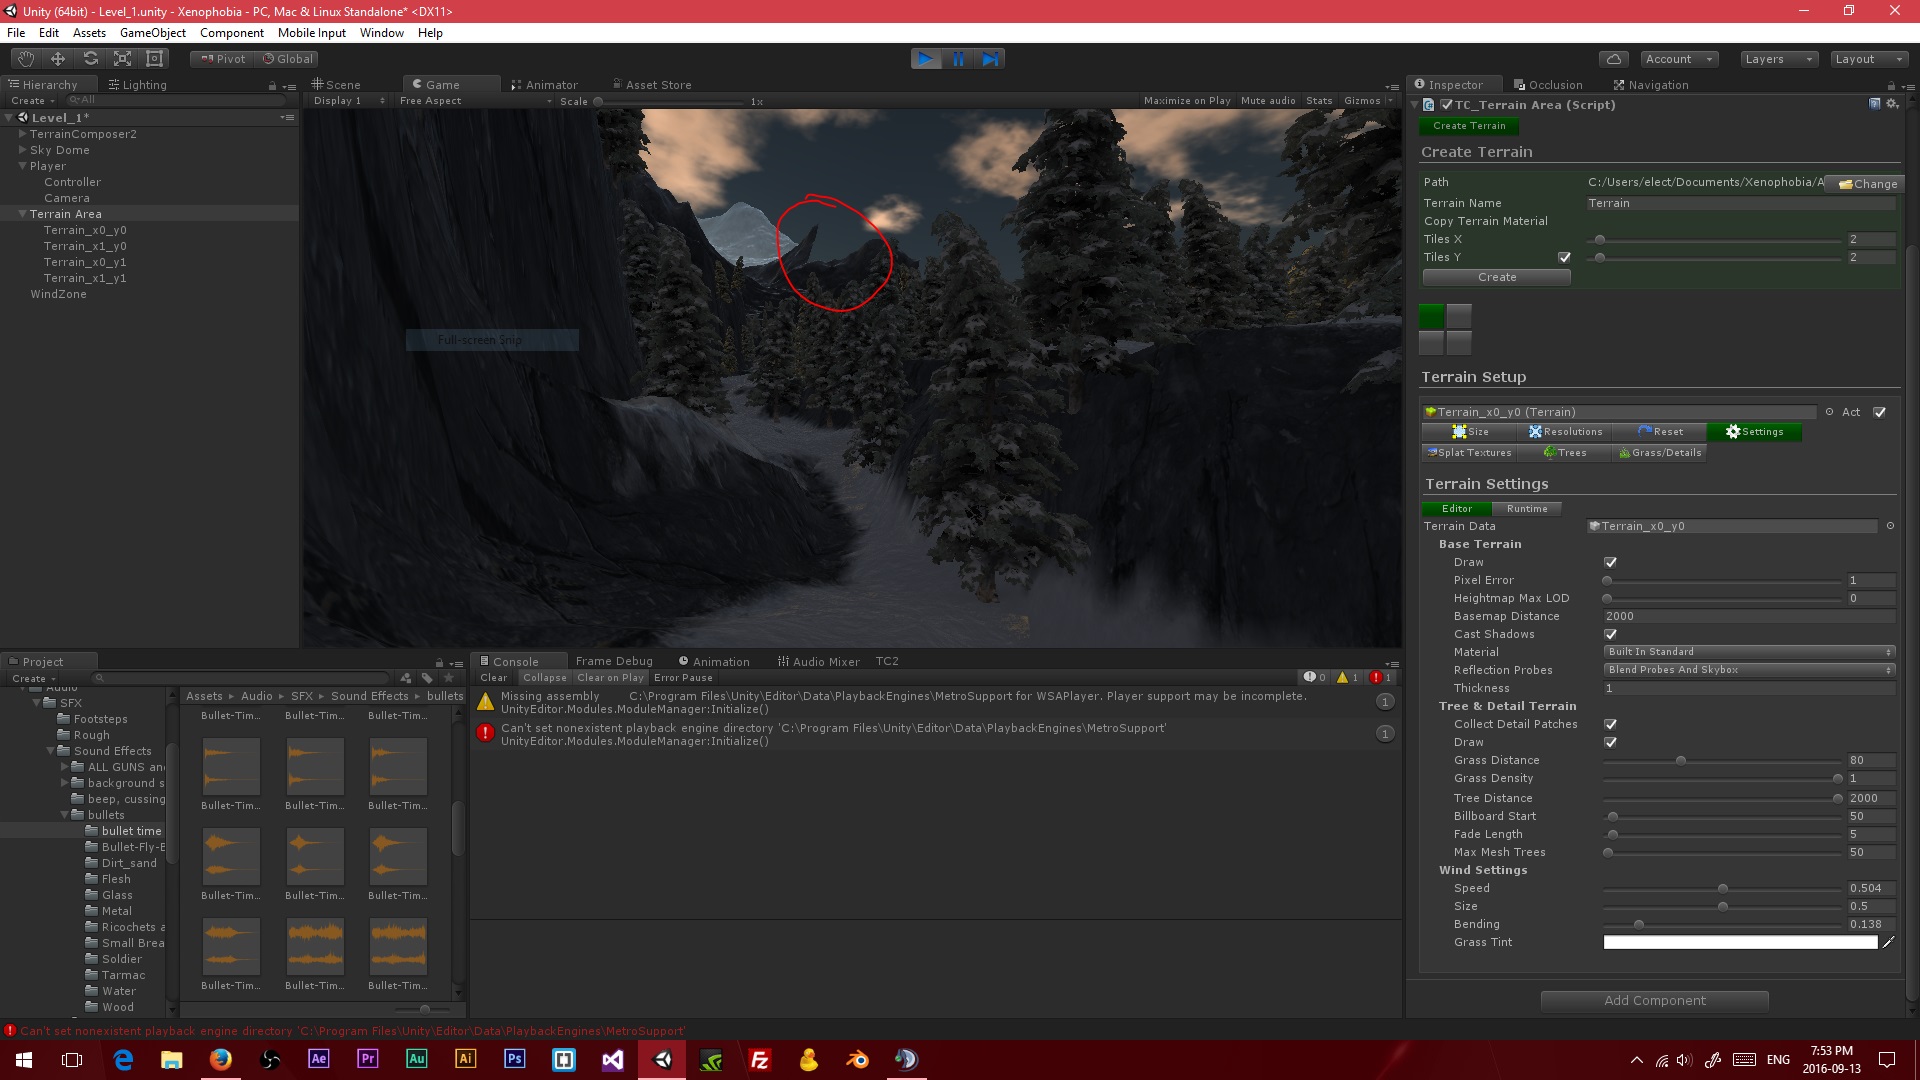Switch to the Scene tab

point(336,85)
